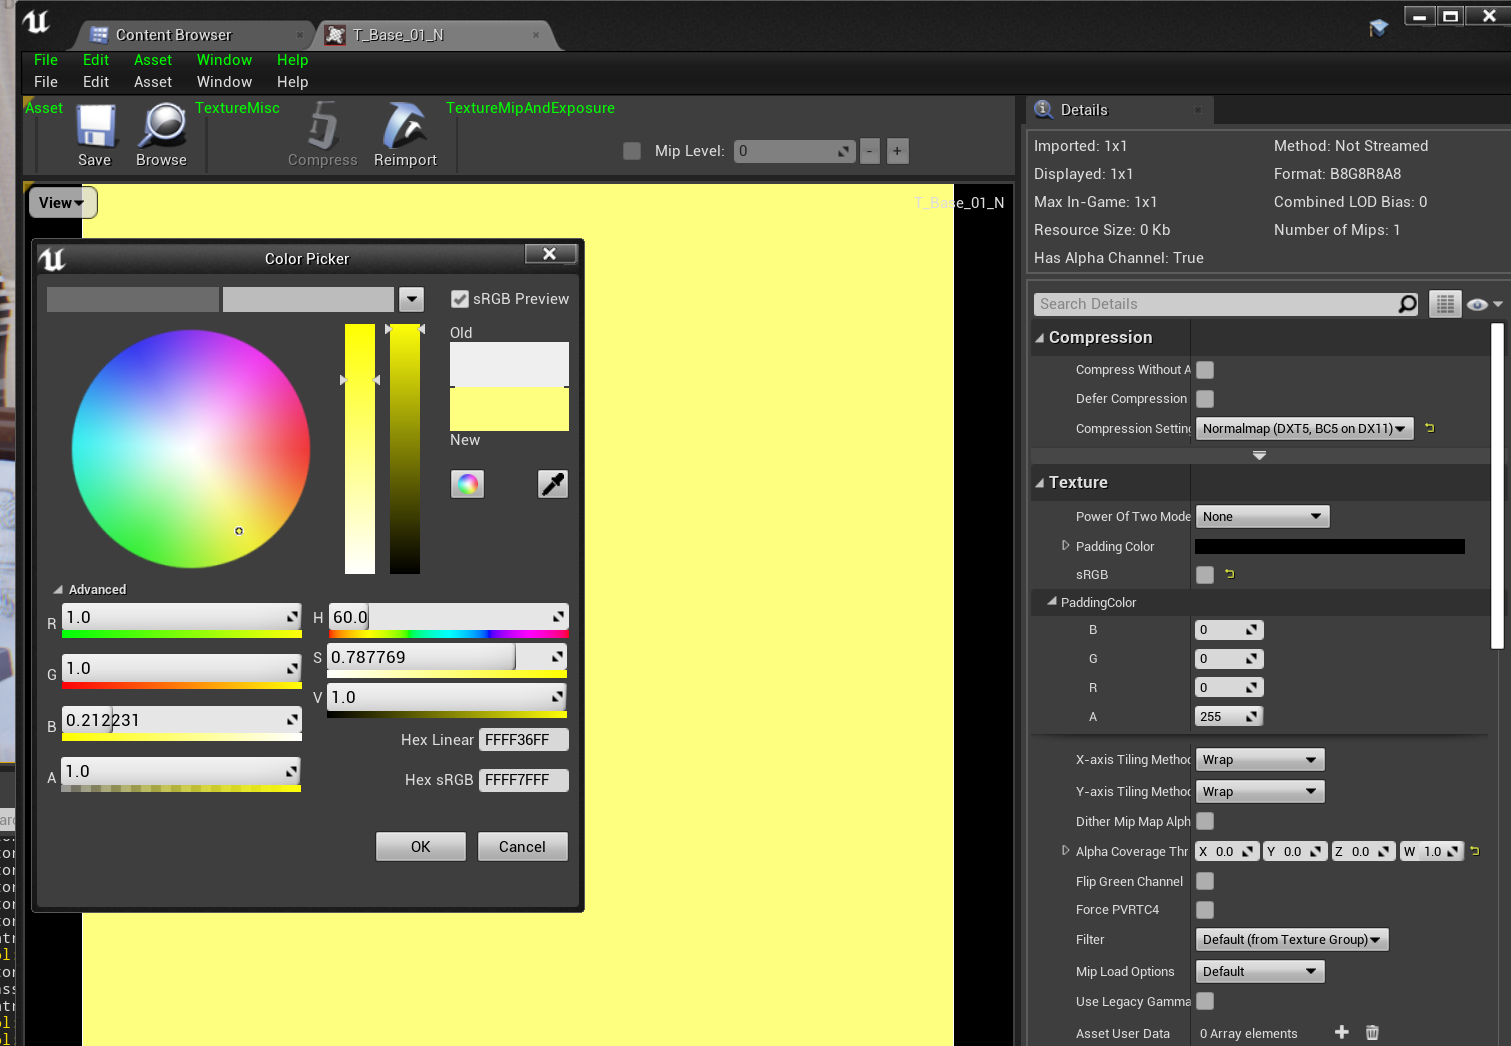Click the Reimport toolbar icon
Image resolution: width=1511 pixels, height=1046 pixels.
pos(405,126)
